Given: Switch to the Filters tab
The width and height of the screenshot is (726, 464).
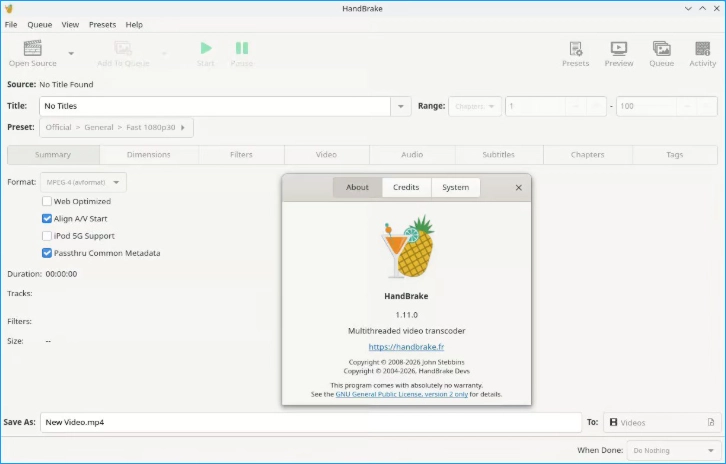Looking at the screenshot, I should pos(241,155).
